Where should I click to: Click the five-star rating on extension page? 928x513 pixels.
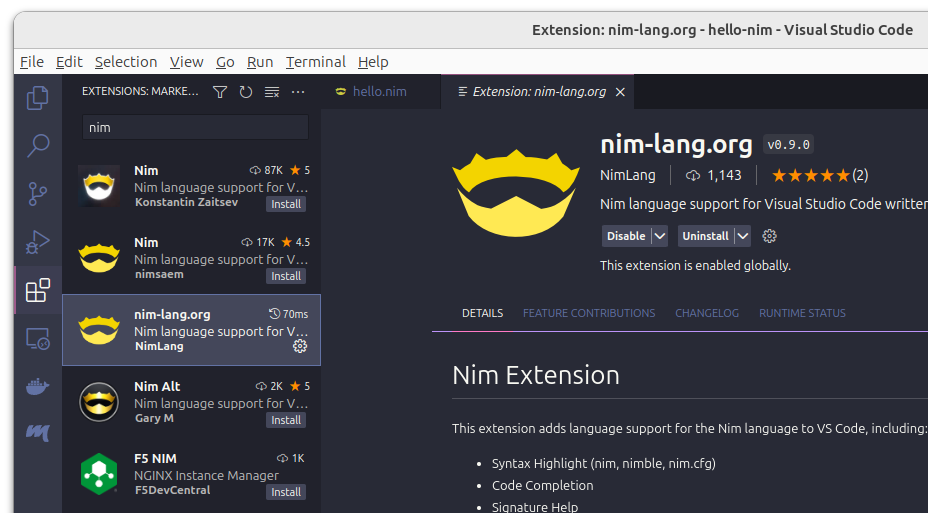tap(811, 175)
